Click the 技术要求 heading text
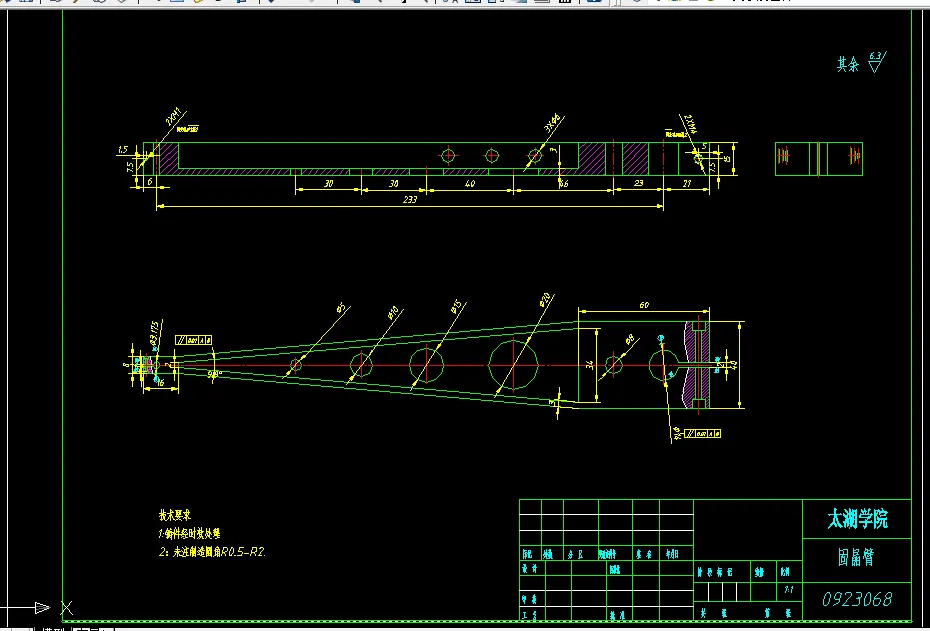This screenshot has height=631, width=930. [x=175, y=515]
